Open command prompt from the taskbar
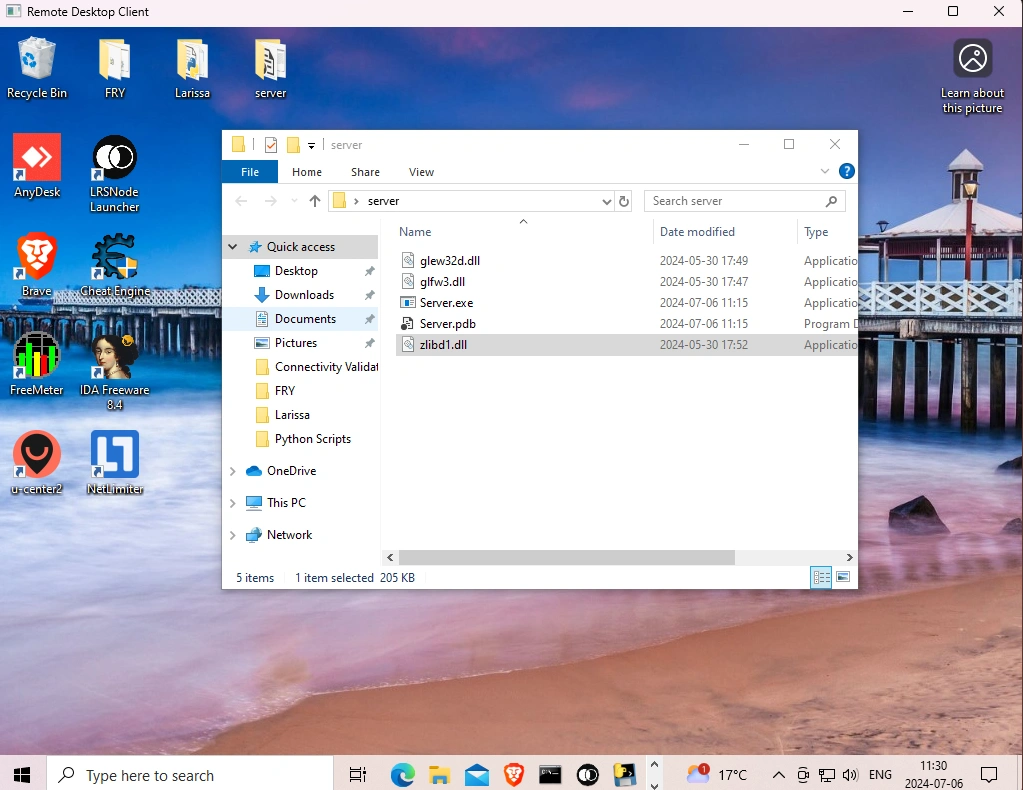The height and width of the screenshot is (790, 1023). (x=550, y=774)
